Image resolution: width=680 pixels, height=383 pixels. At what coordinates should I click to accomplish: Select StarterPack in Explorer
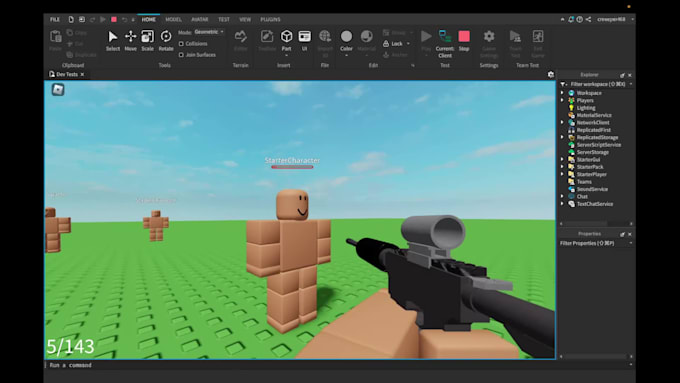click(590, 167)
